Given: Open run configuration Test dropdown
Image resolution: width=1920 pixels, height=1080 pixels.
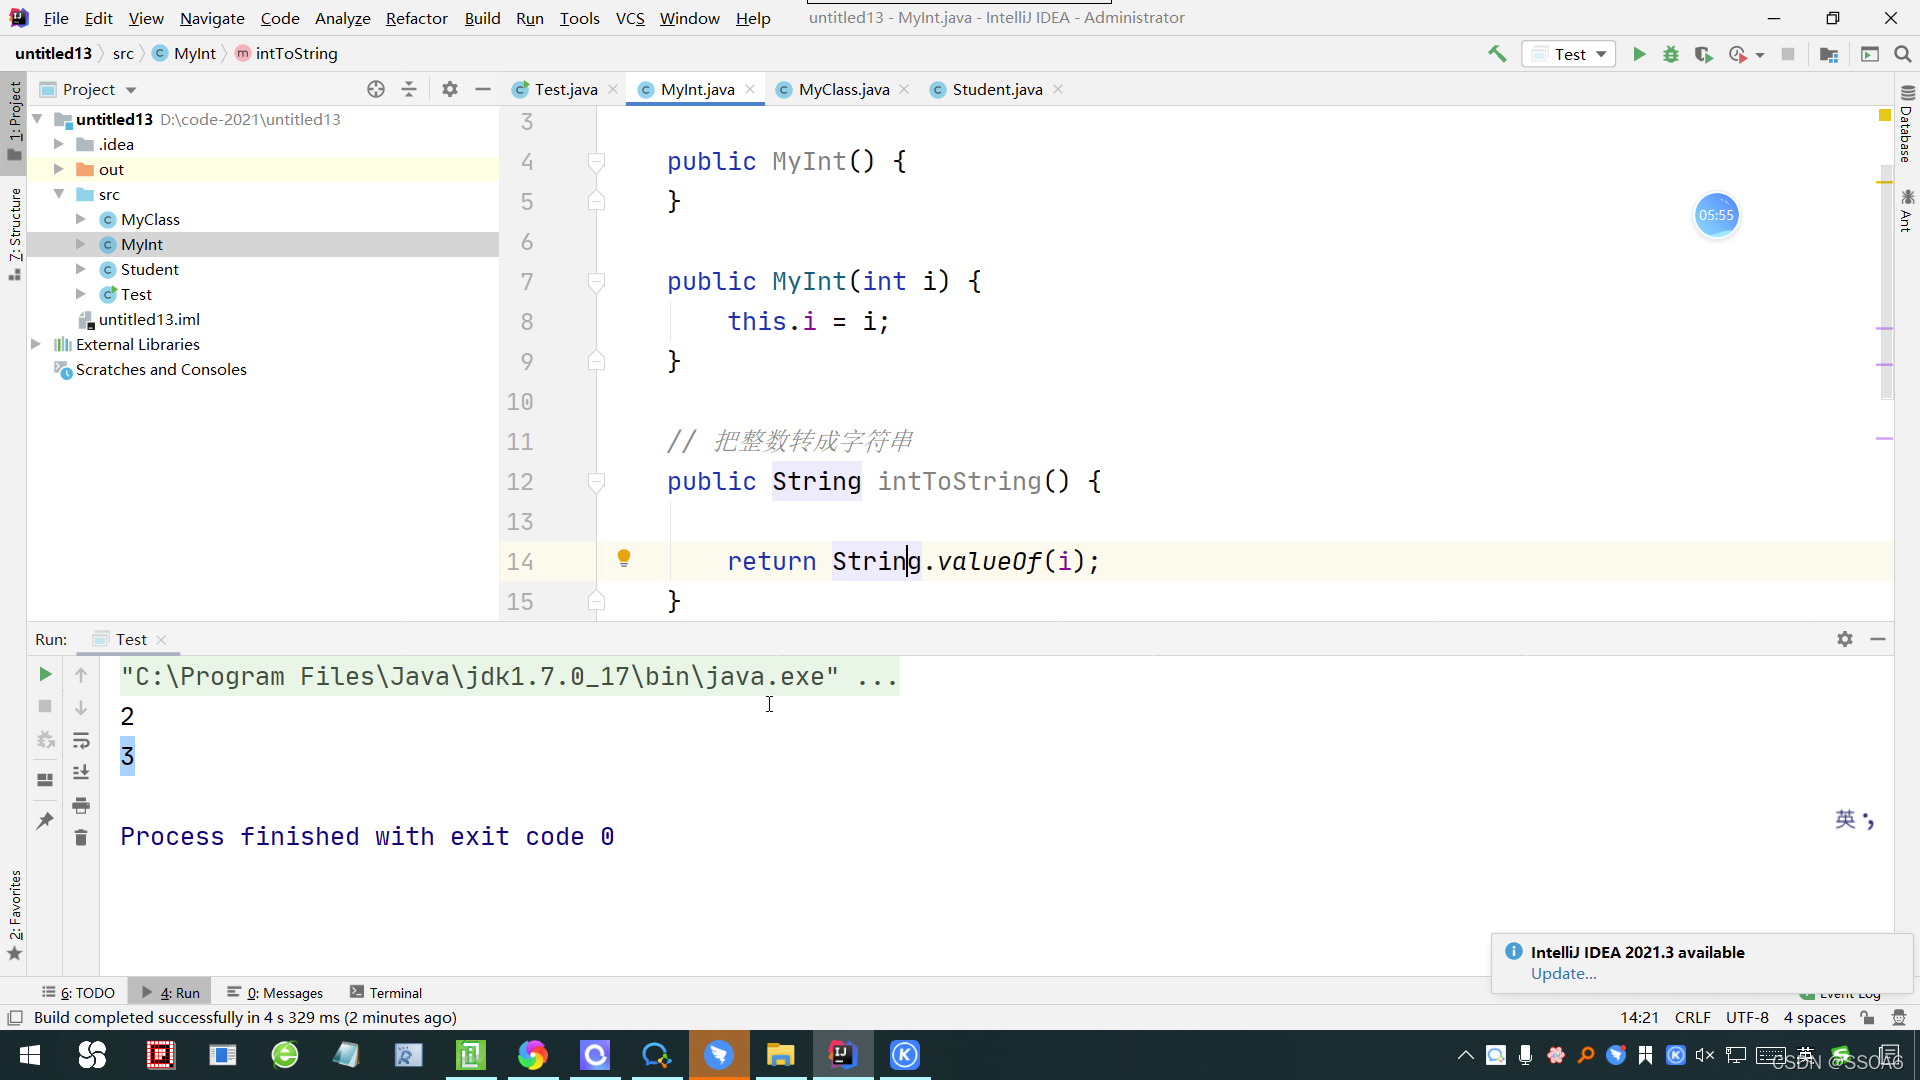Looking at the screenshot, I should [x=1568, y=54].
